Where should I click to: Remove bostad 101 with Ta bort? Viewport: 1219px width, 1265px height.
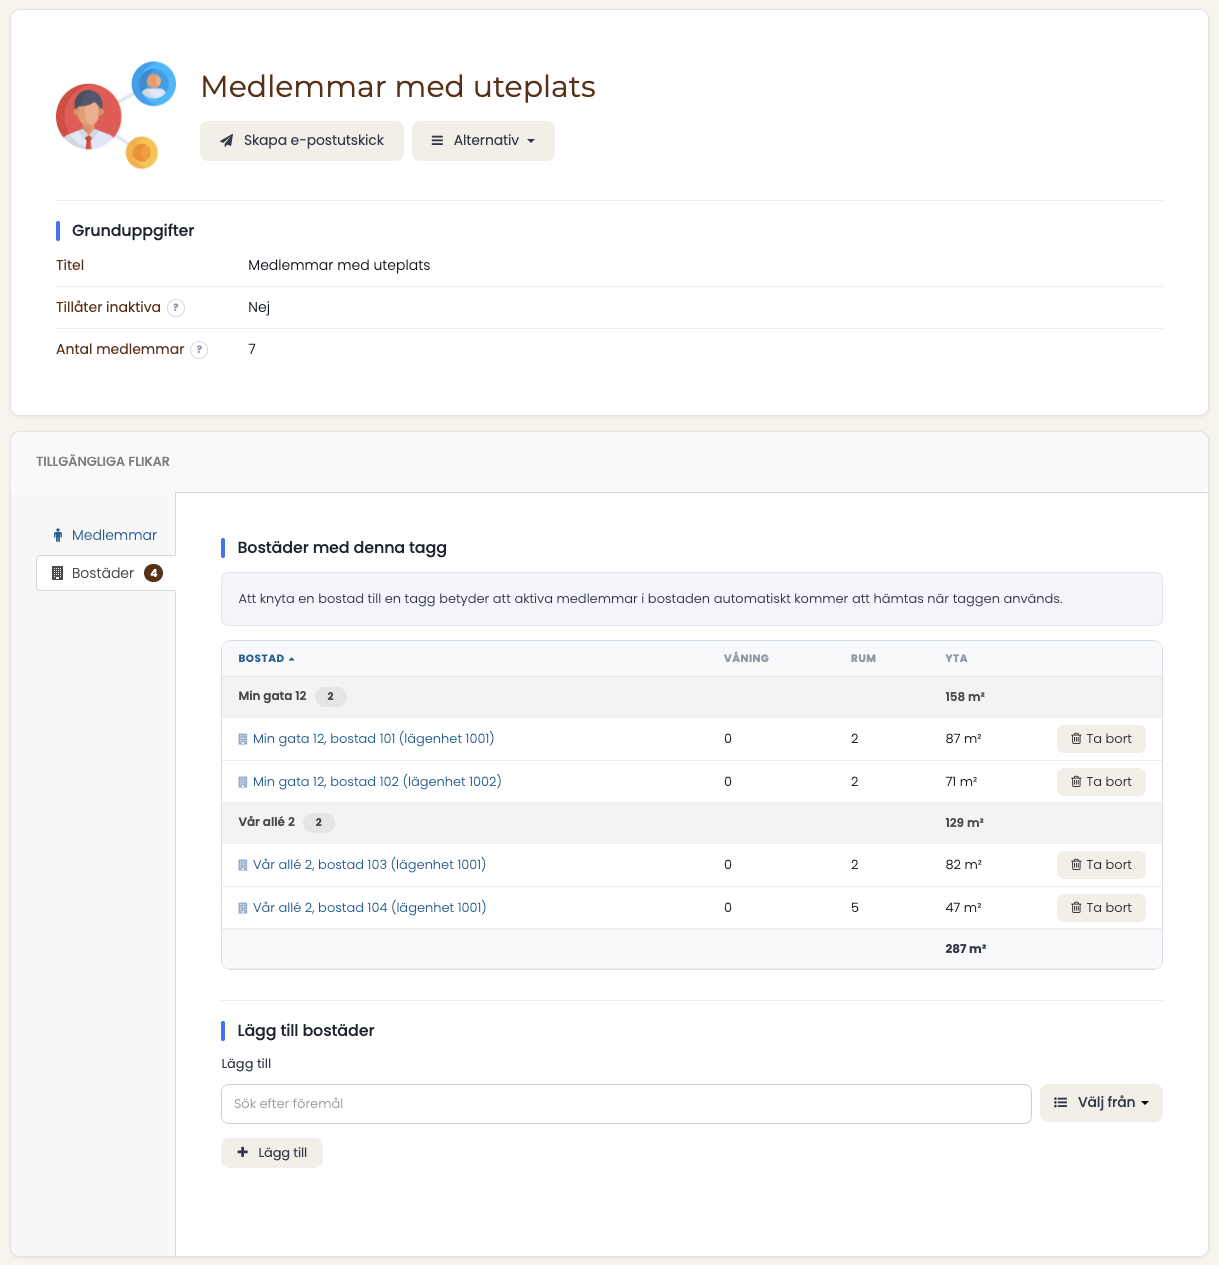(1101, 739)
